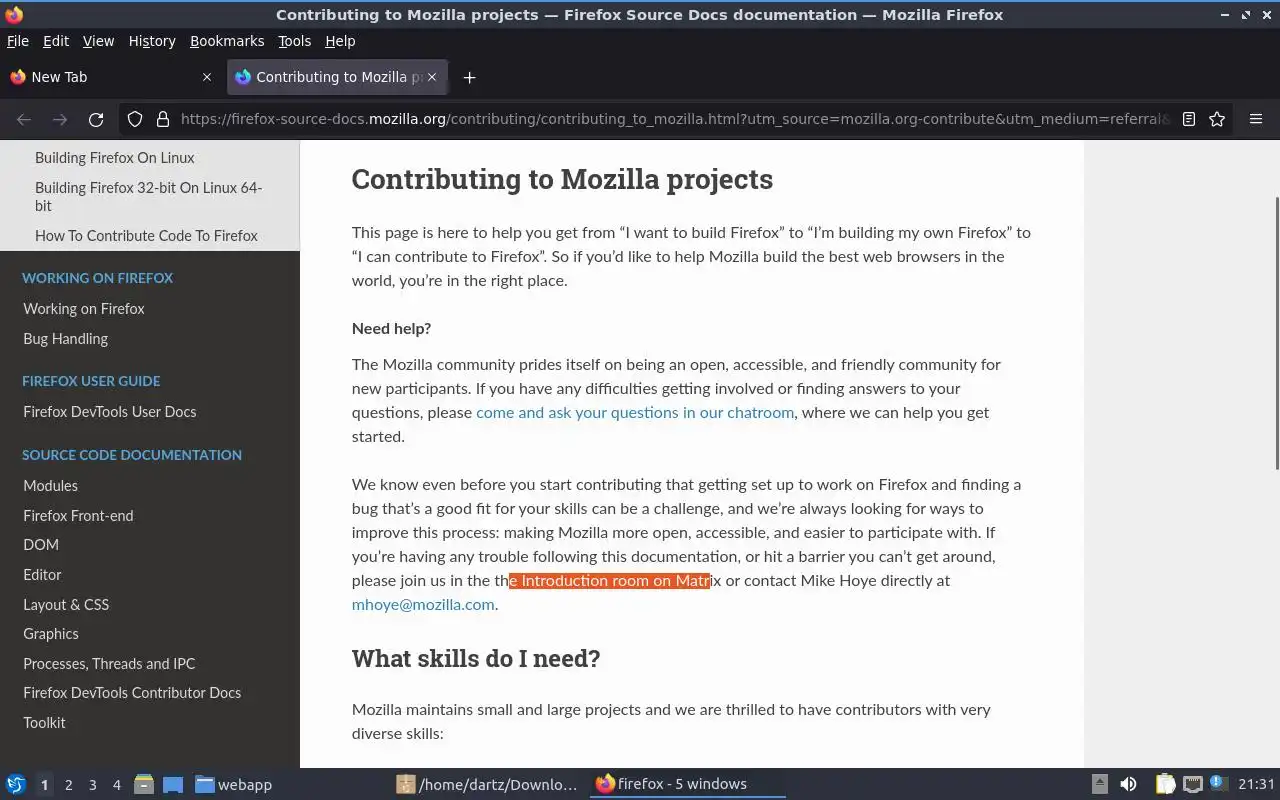This screenshot has height=800, width=1280.
Task: Switch to workspace 1
Action: 44,785
